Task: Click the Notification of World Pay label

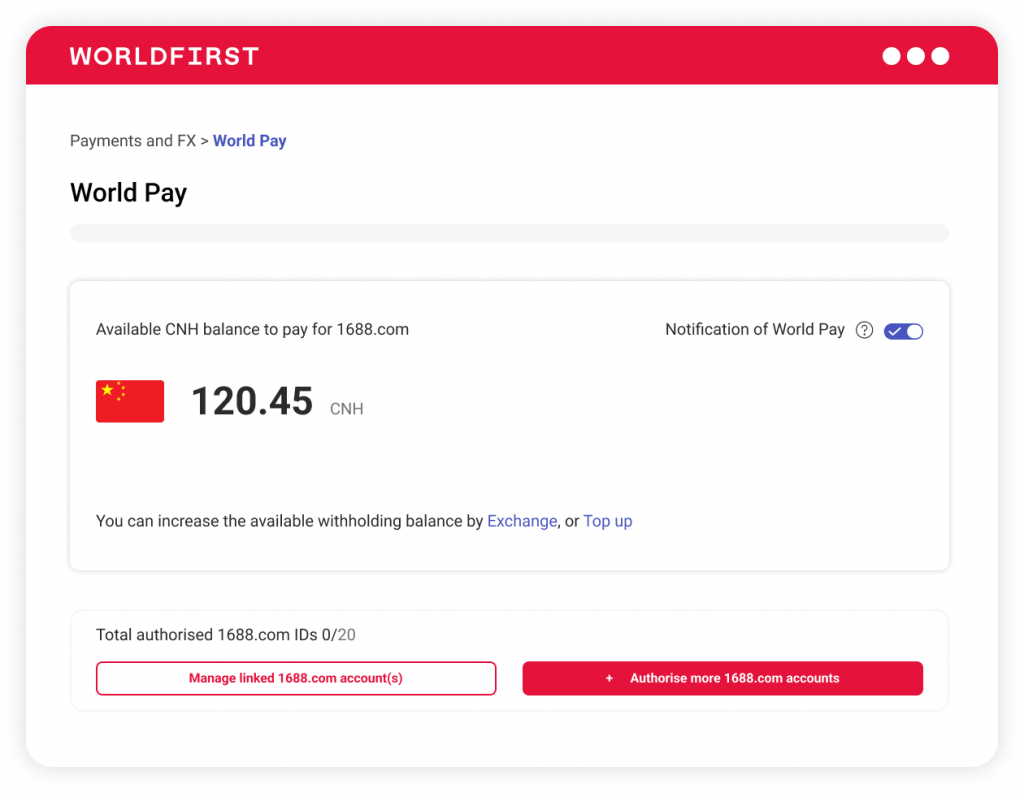Action: (x=755, y=329)
